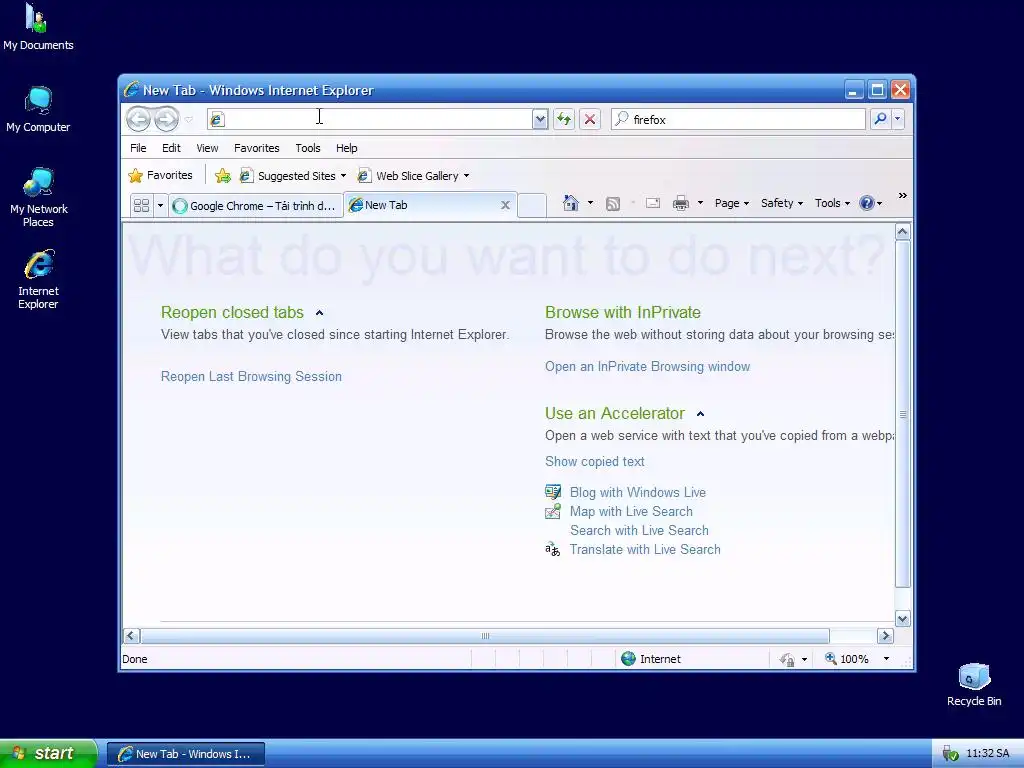Click the RSS Feeds icon

pyautogui.click(x=613, y=204)
